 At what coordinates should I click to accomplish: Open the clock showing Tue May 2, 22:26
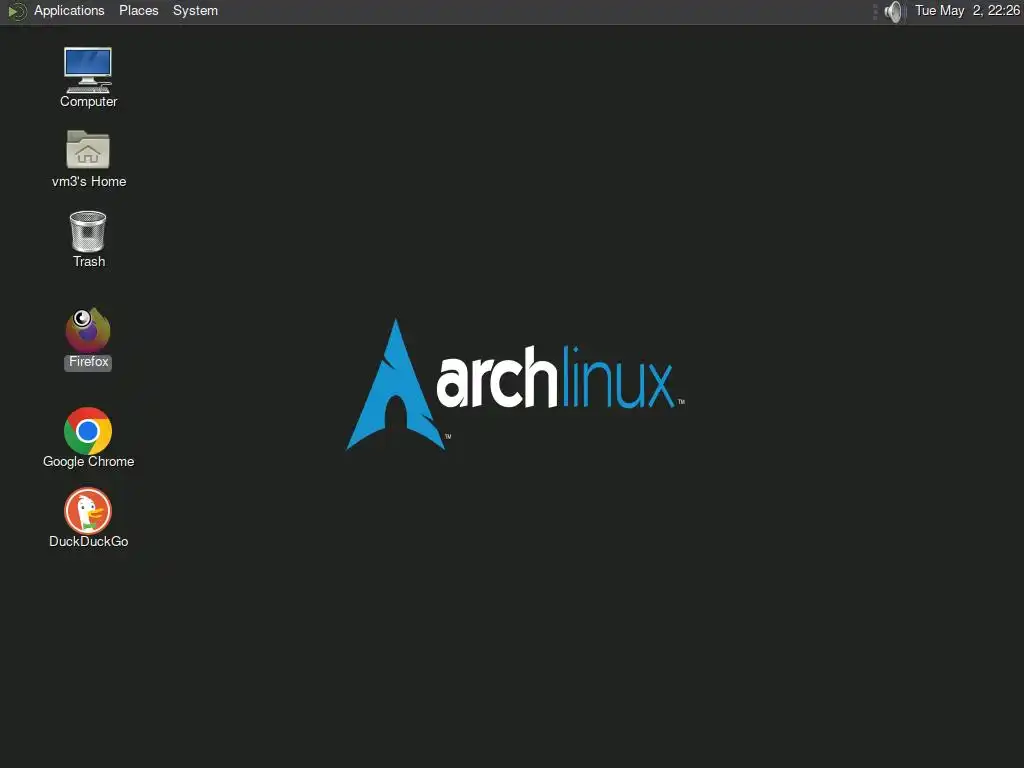point(967,11)
